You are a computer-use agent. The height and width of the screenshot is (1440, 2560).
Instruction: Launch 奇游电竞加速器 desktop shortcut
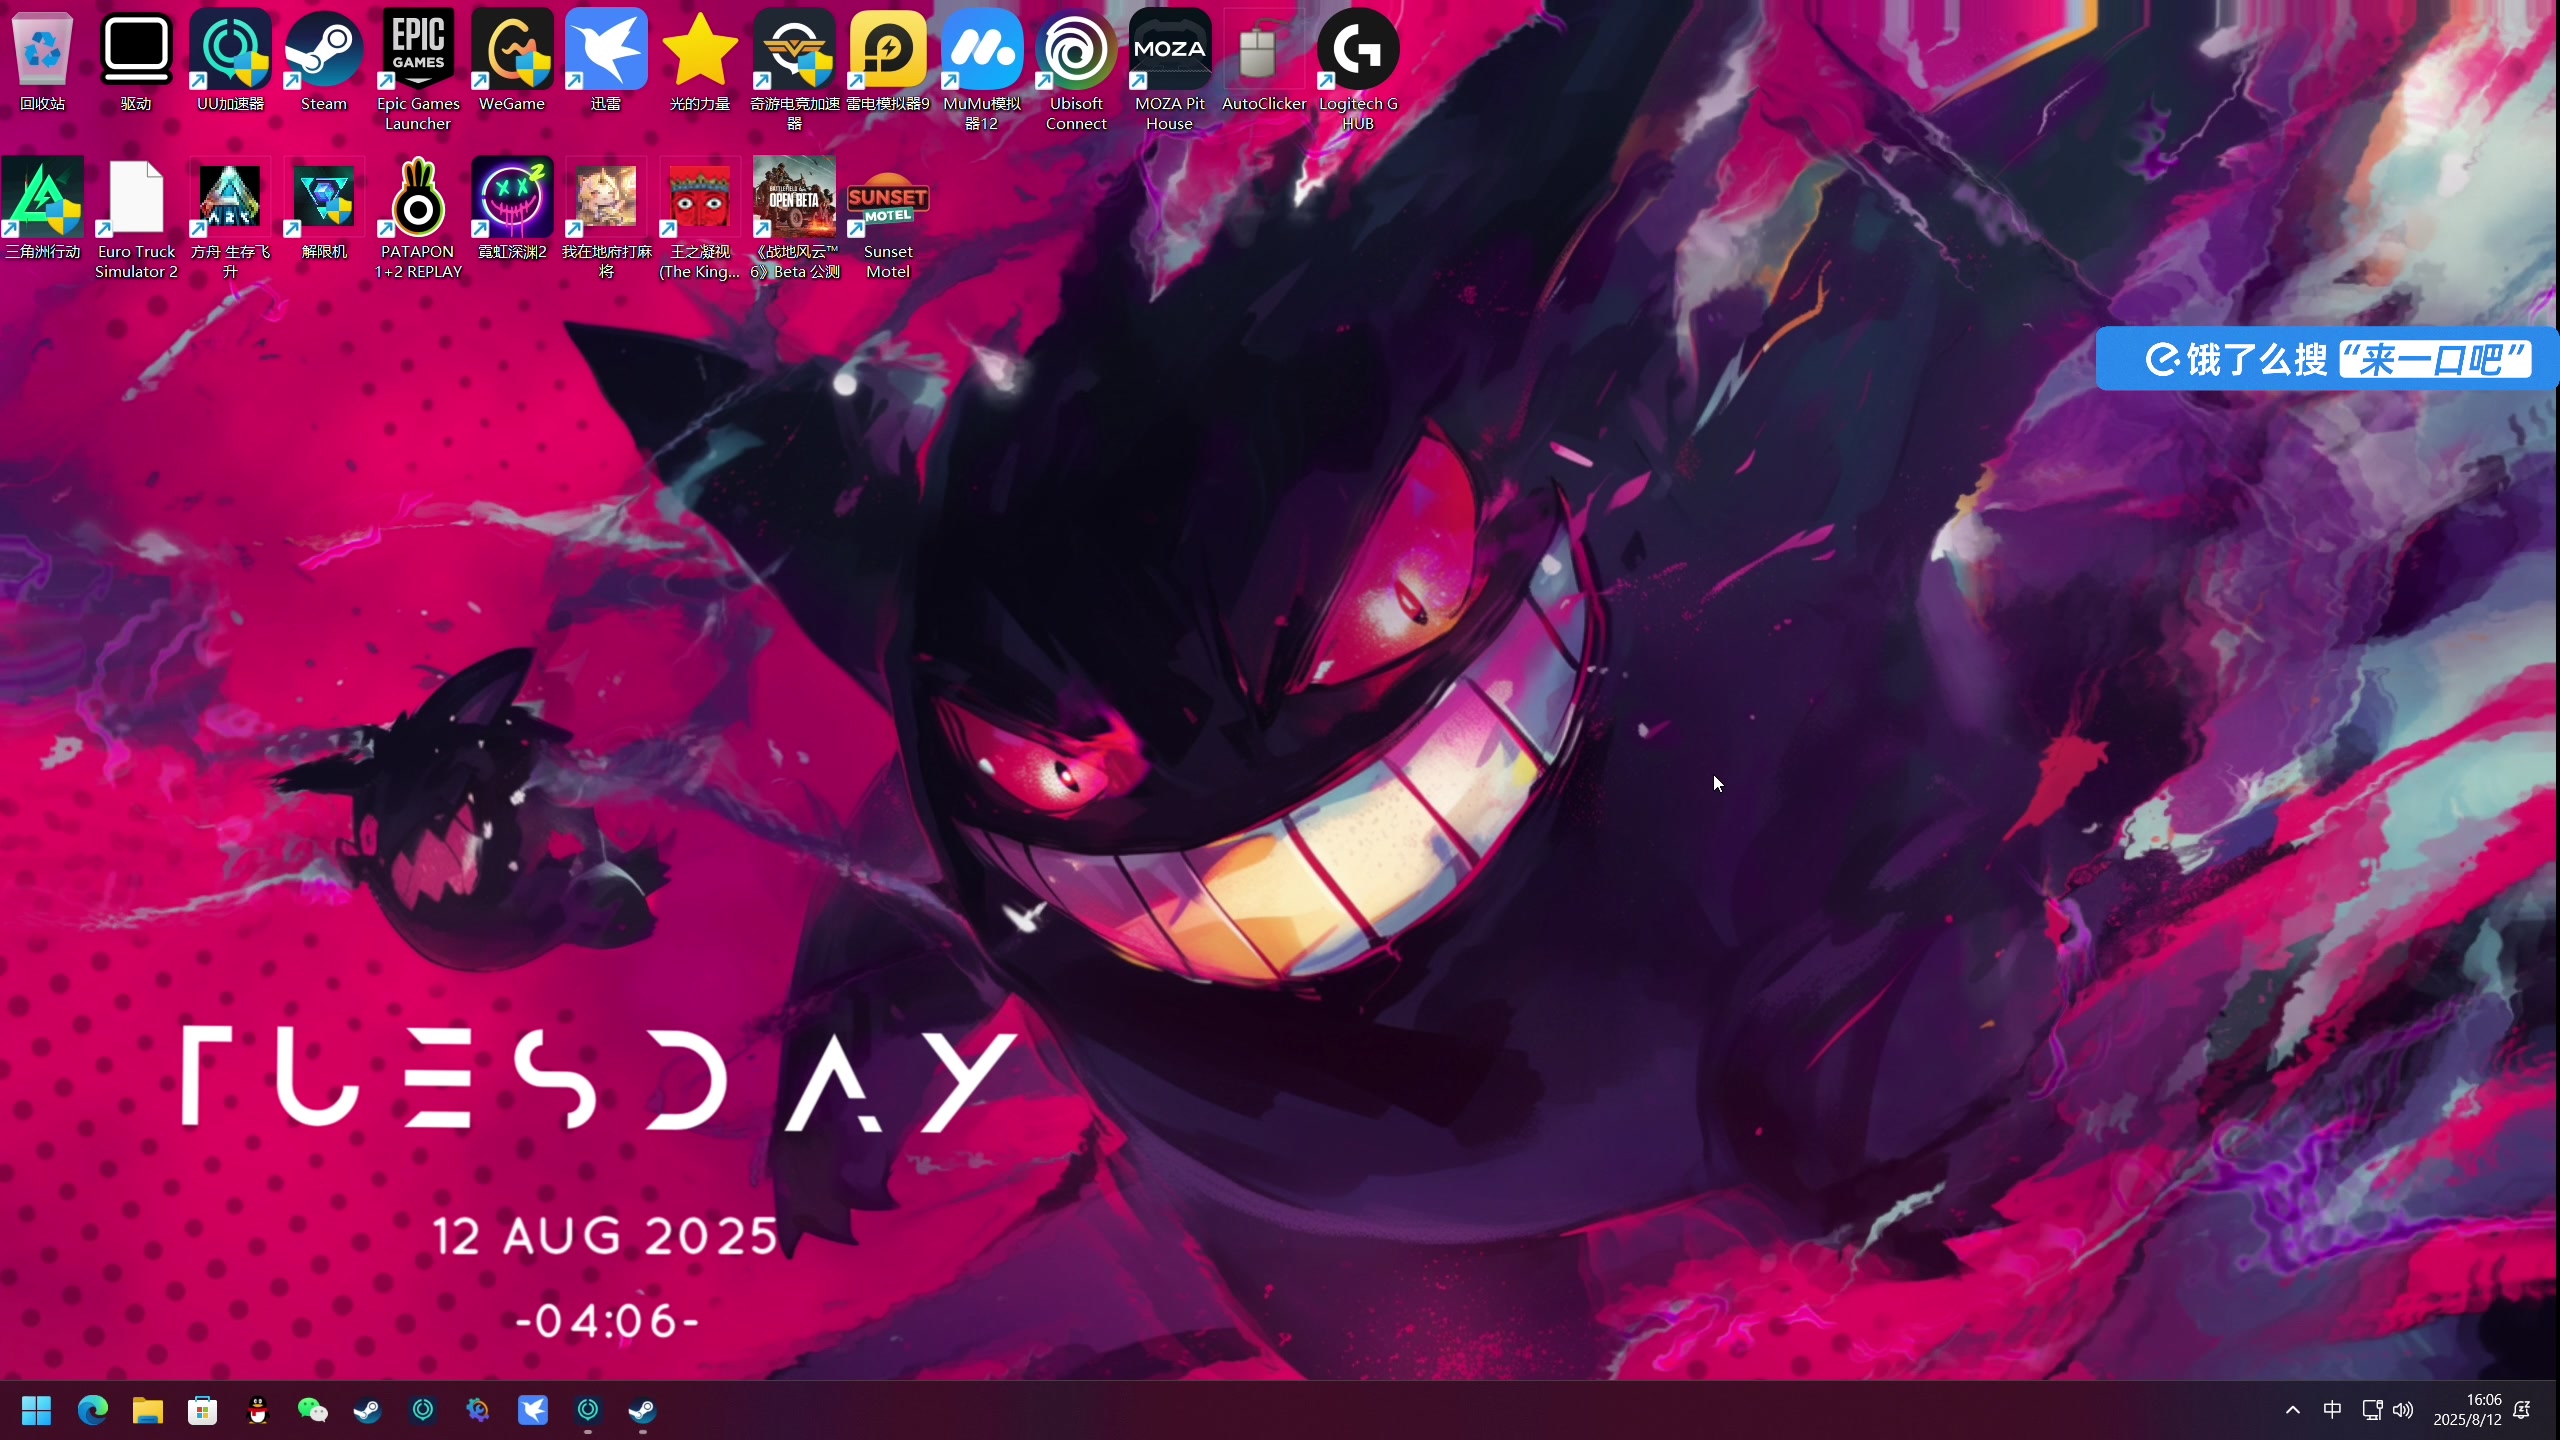pos(794,70)
